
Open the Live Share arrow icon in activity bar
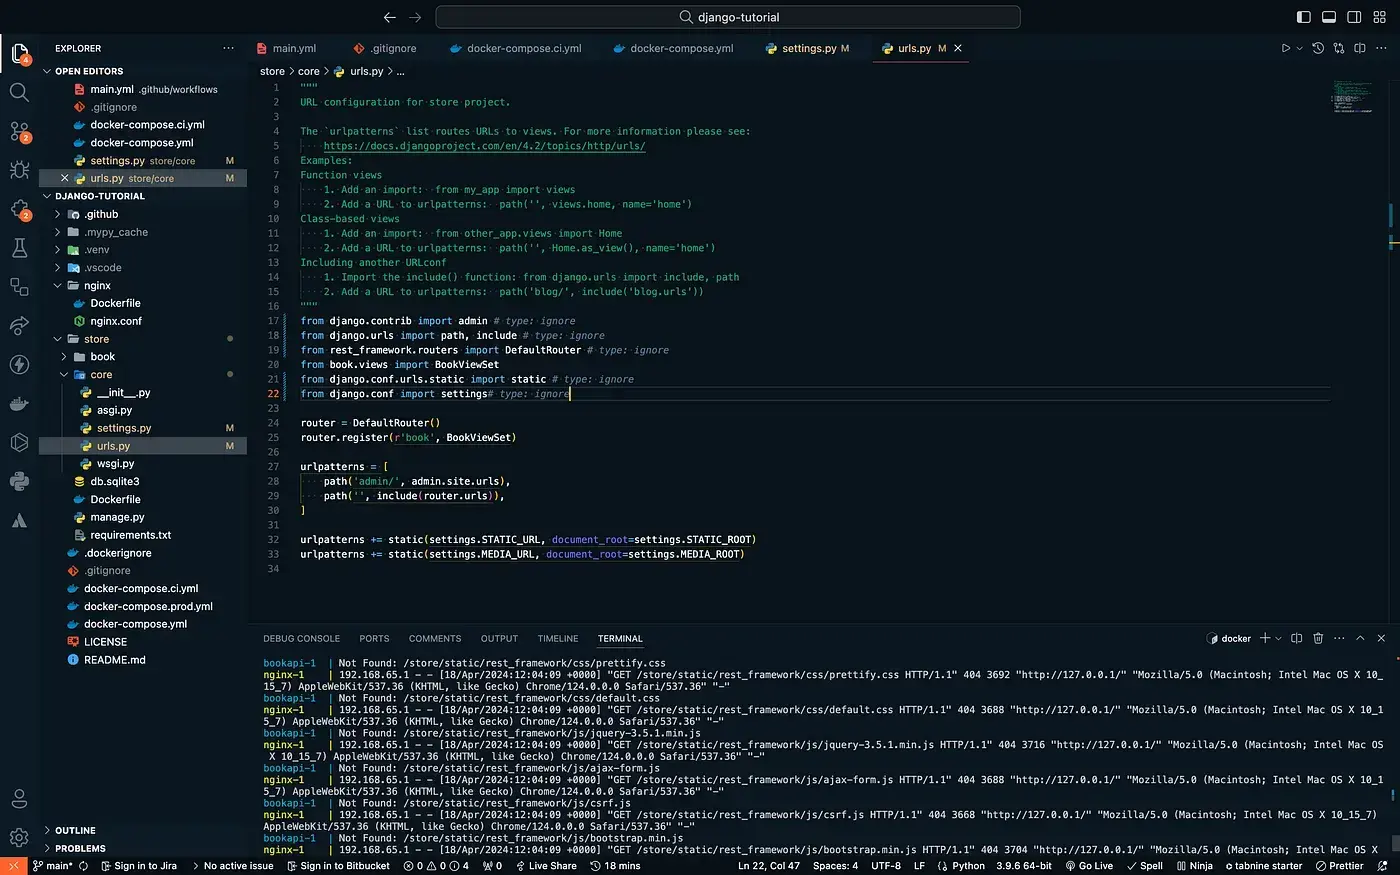(x=19, y=326)
